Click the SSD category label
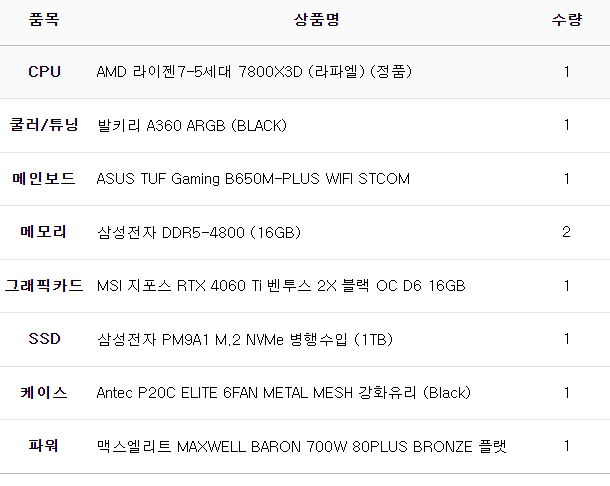 pos(44,339)
